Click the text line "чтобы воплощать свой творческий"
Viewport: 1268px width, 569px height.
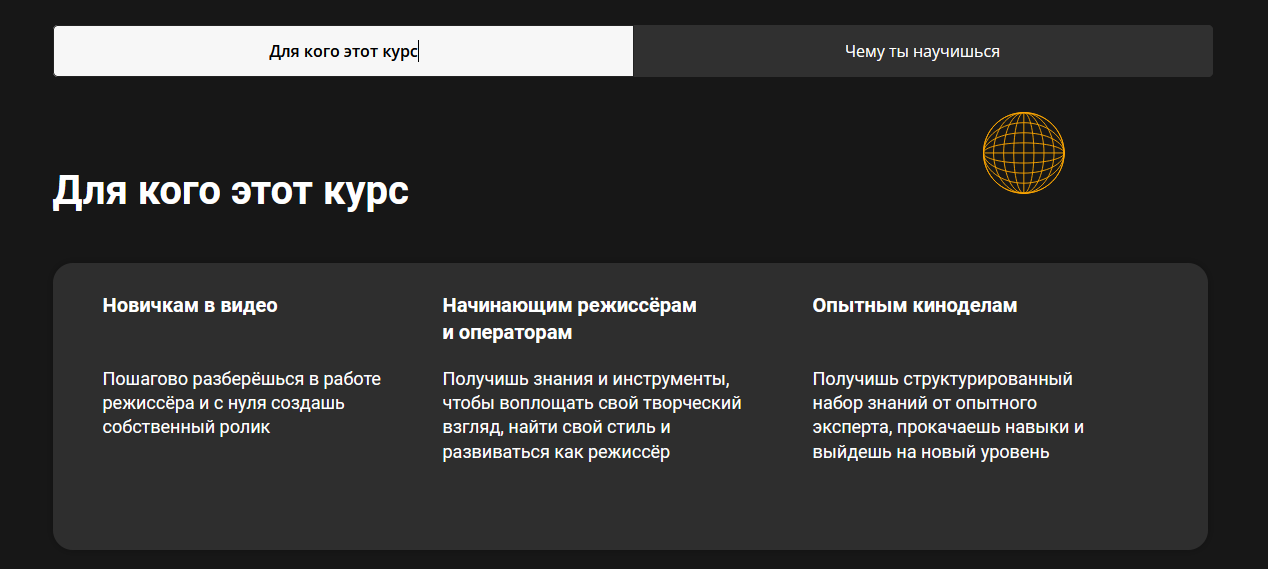tap(591, 404)
